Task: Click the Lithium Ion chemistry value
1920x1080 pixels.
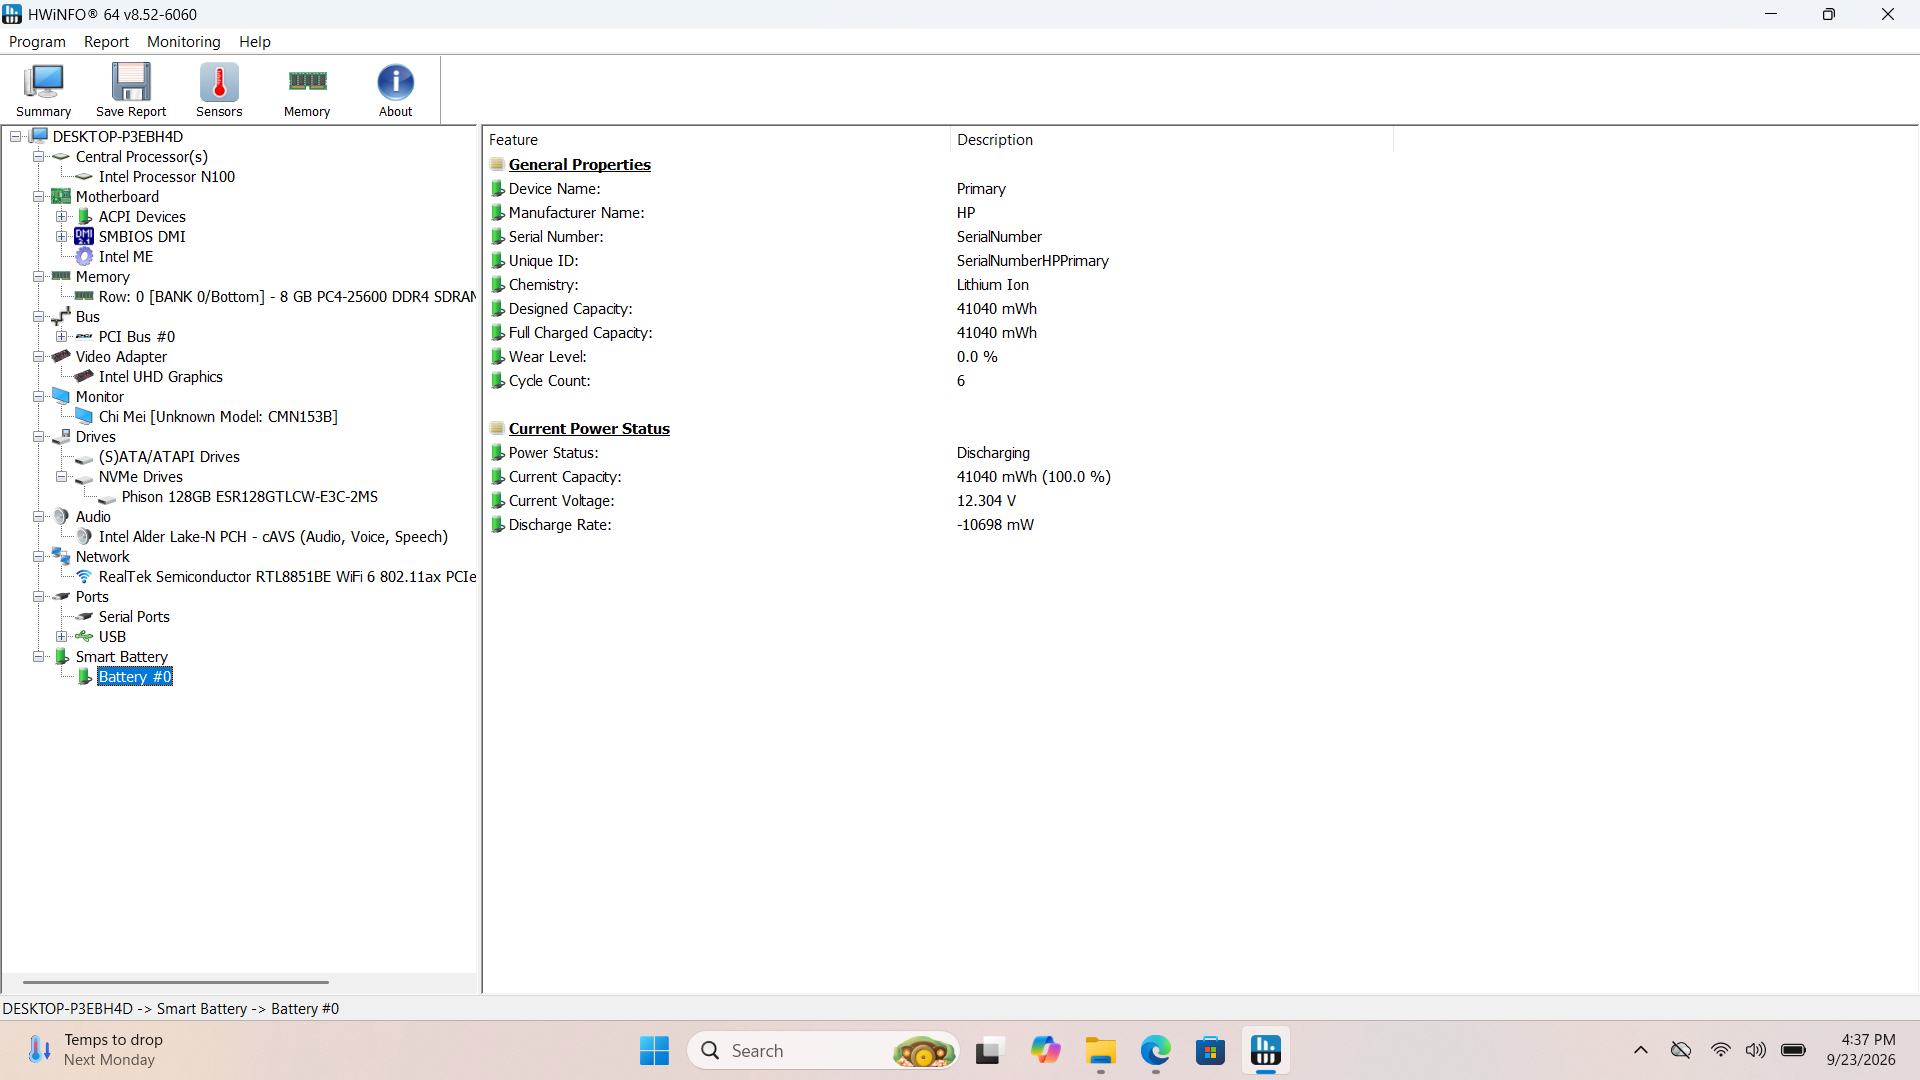Action: [992, 285]
